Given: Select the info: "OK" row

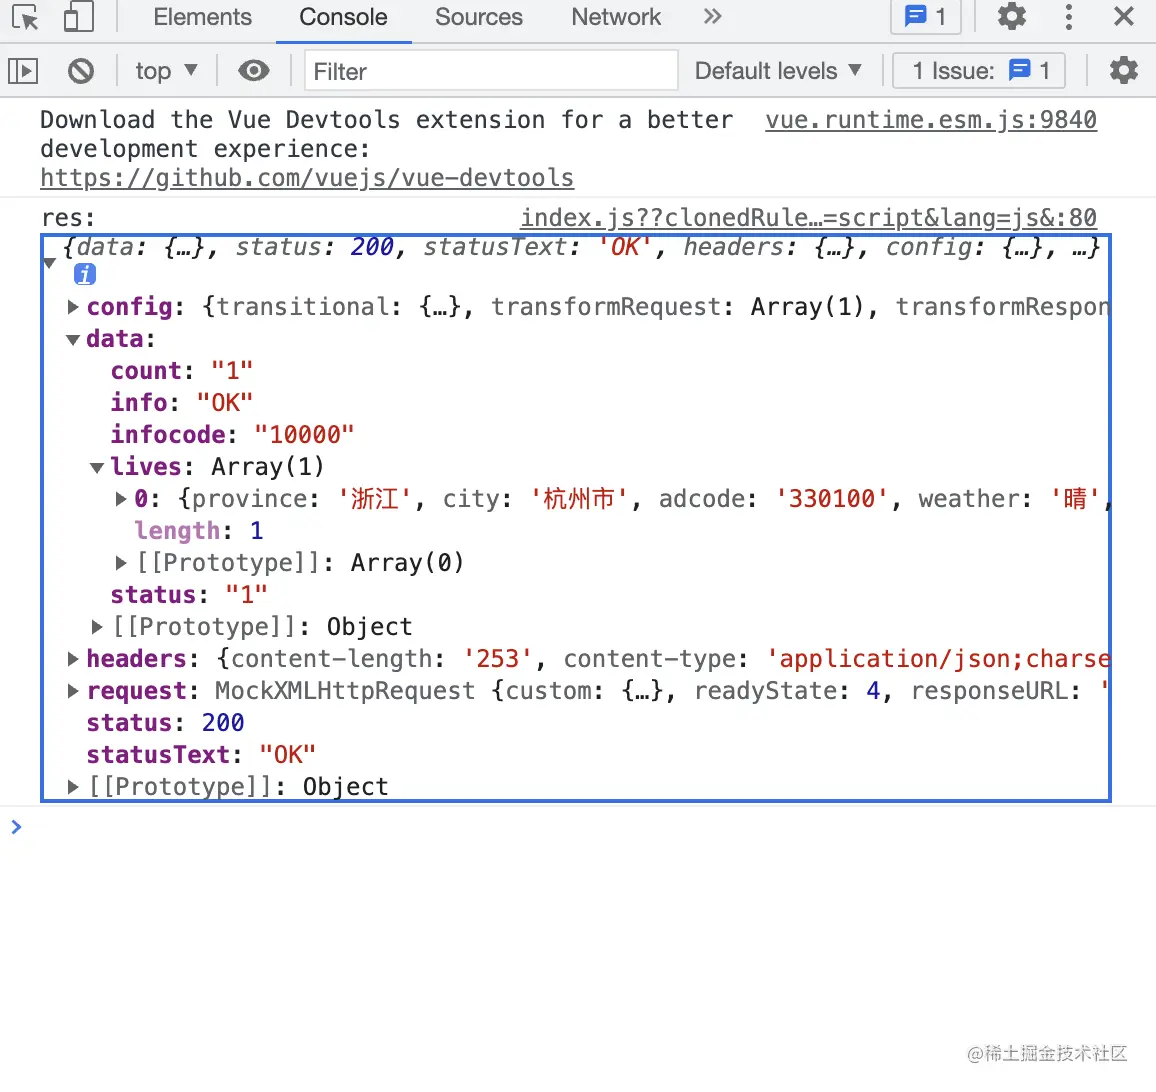Looking at the screenshot, I should (181, 403).
